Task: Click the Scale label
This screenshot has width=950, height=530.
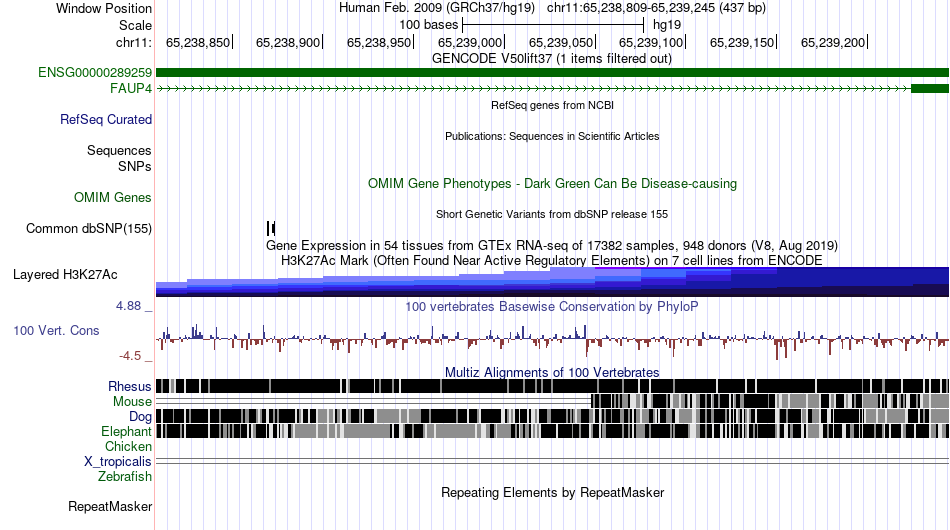Action: 135,25
